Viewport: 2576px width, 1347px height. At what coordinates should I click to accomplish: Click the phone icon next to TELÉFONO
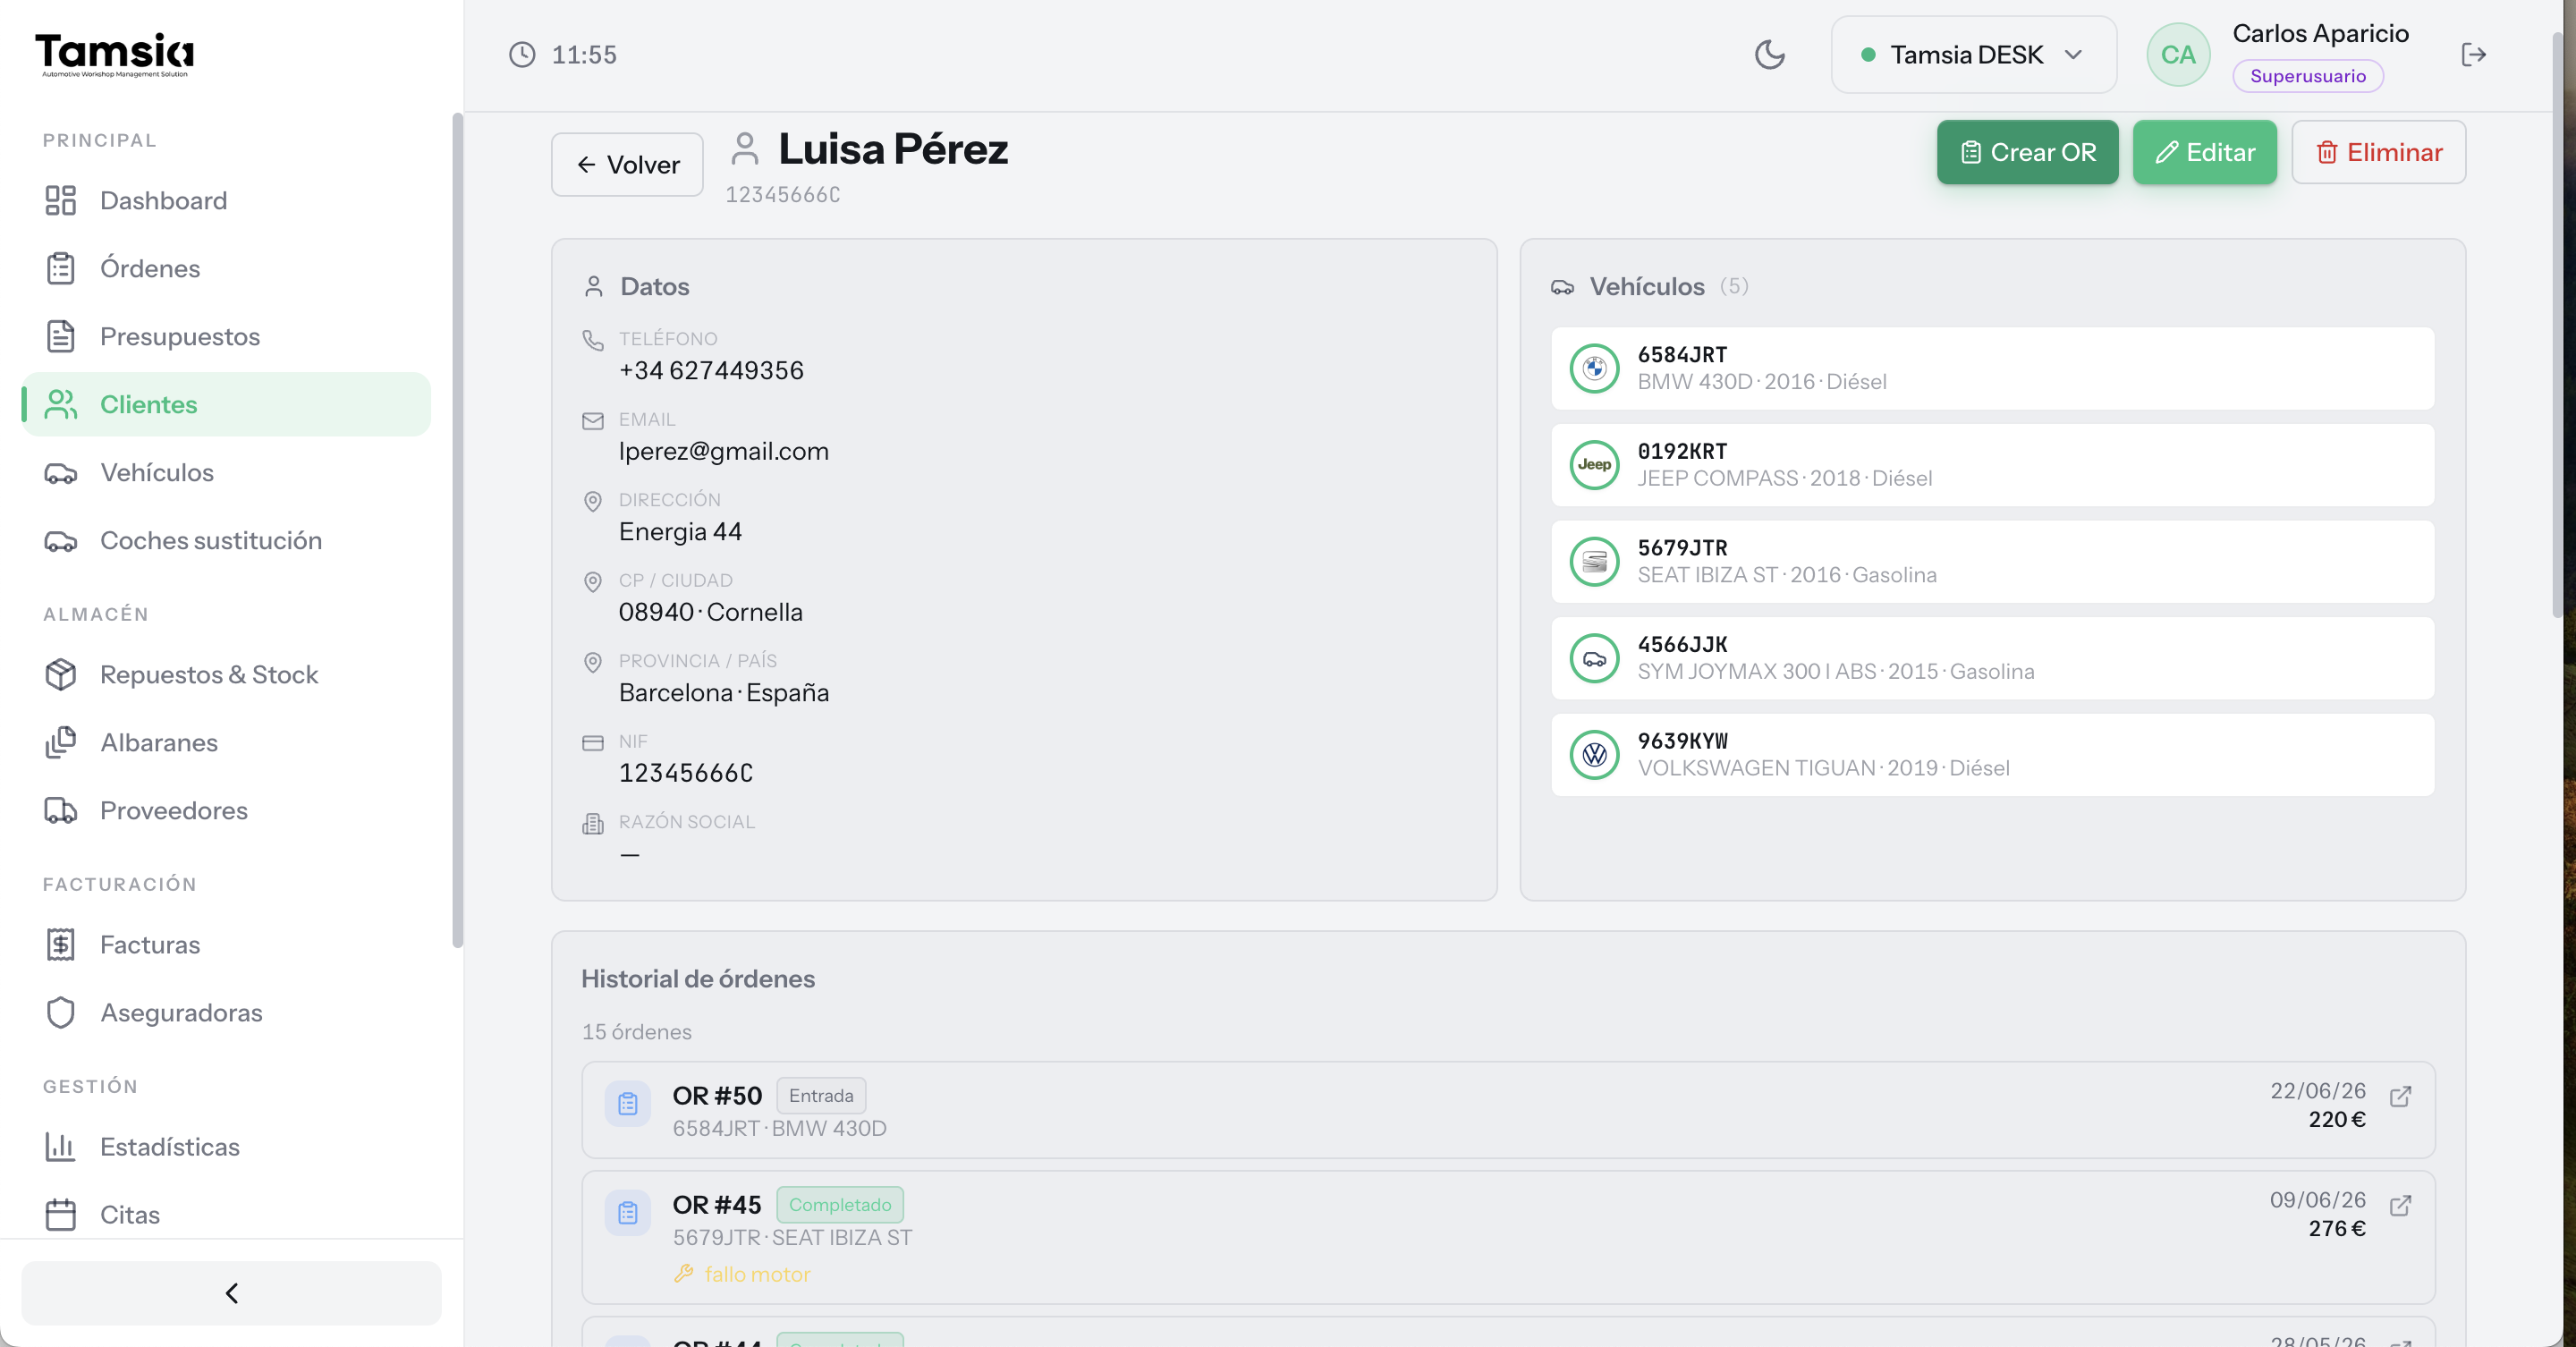coord(593,340)
